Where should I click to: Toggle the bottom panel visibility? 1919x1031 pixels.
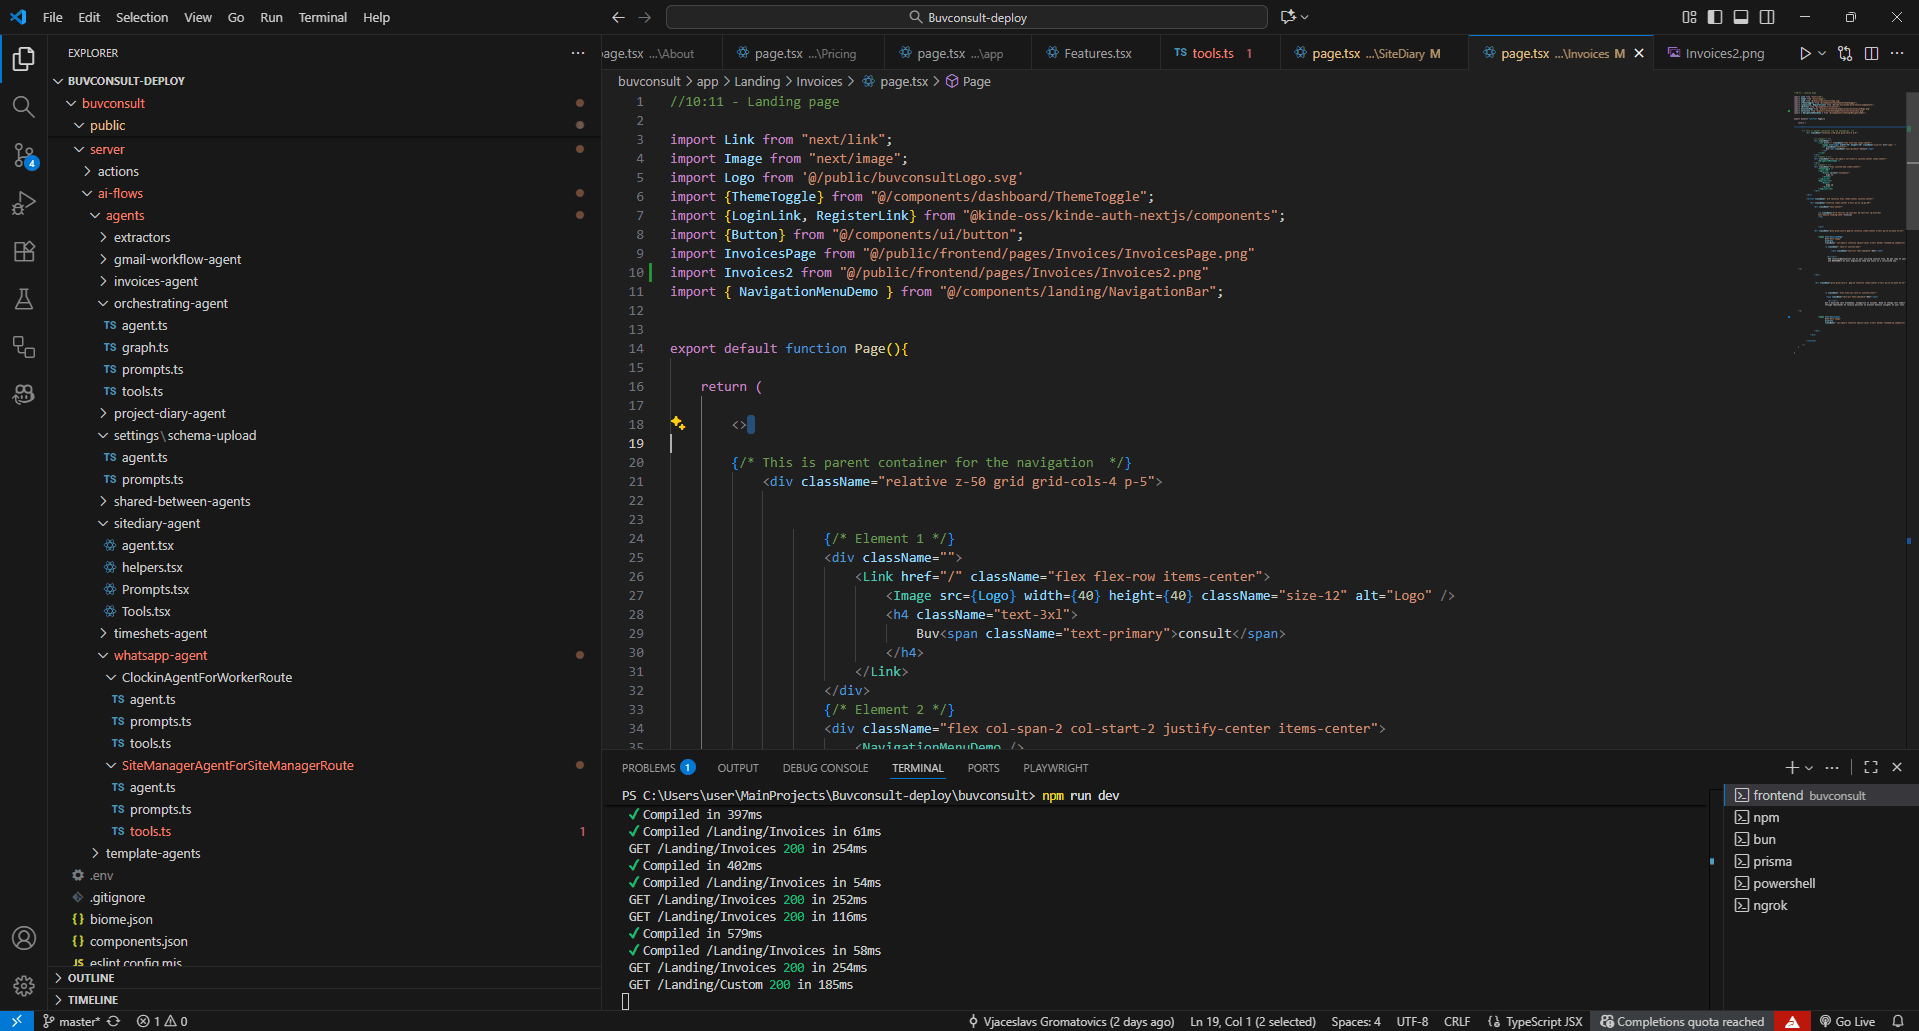pyautogui.click(x=1741, y=17)
